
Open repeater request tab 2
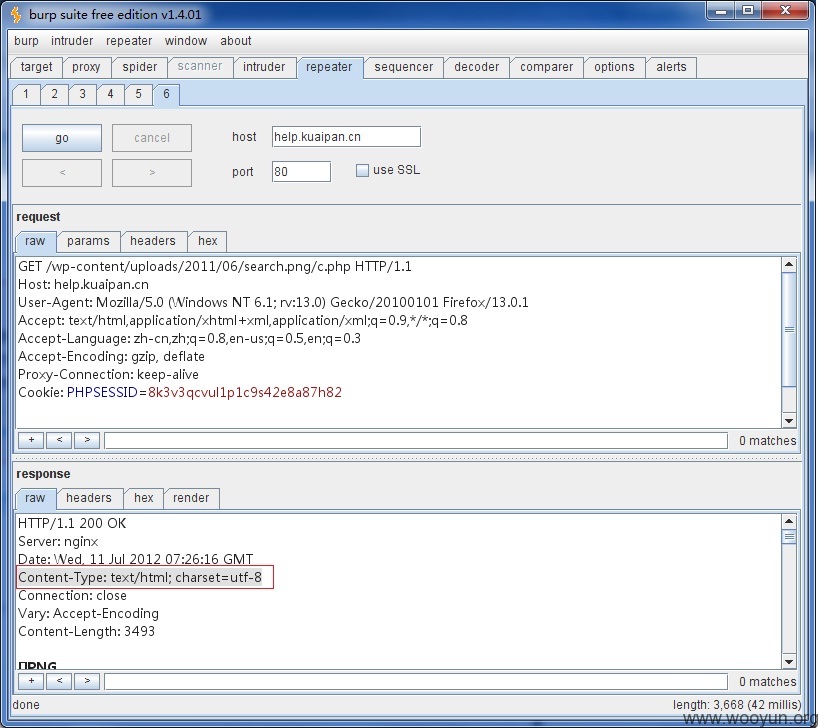point(54,95)
